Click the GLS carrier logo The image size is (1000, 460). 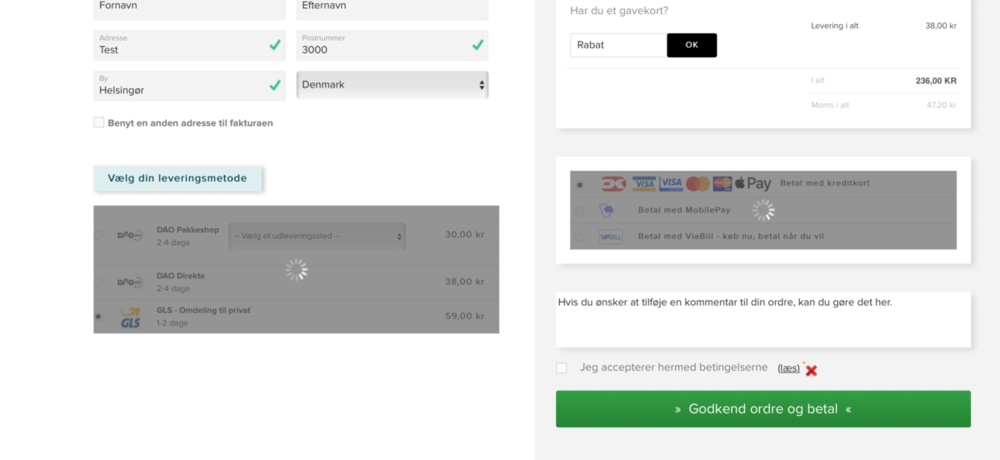130,316
